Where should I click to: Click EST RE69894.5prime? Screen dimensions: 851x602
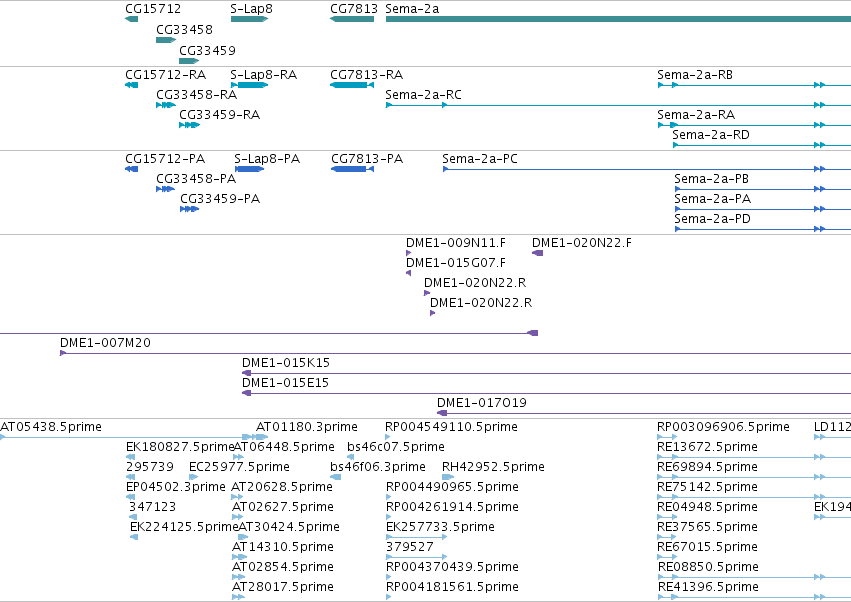click(707, 467)
